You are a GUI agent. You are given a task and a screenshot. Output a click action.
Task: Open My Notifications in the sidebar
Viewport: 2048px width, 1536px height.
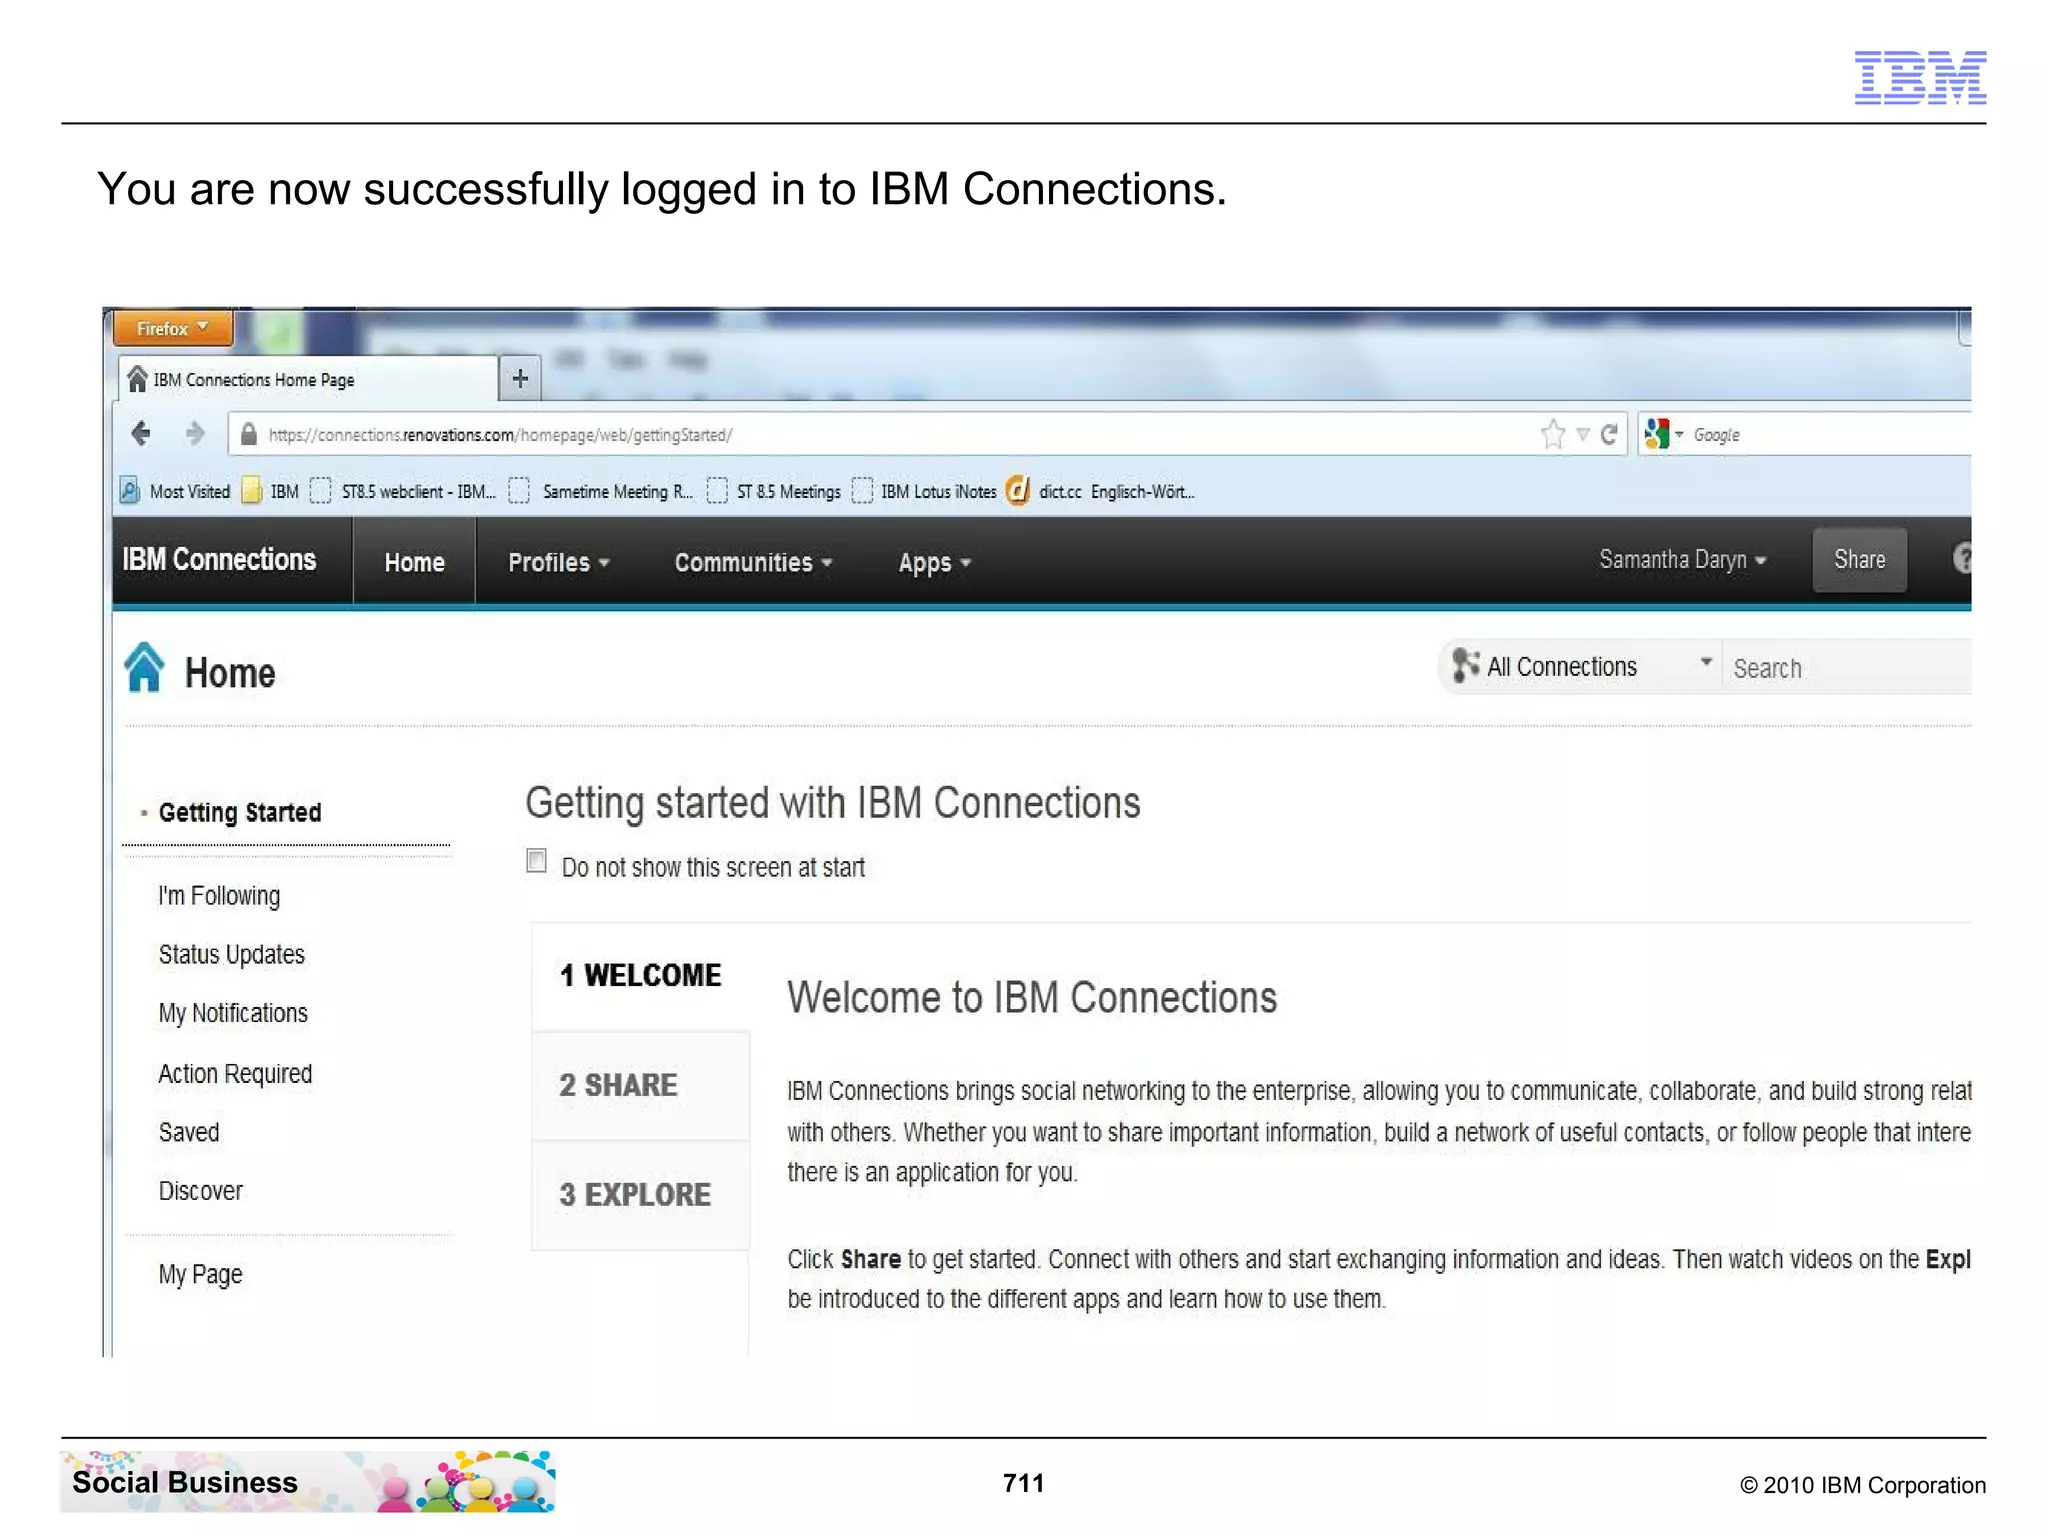click(233, 1013)
